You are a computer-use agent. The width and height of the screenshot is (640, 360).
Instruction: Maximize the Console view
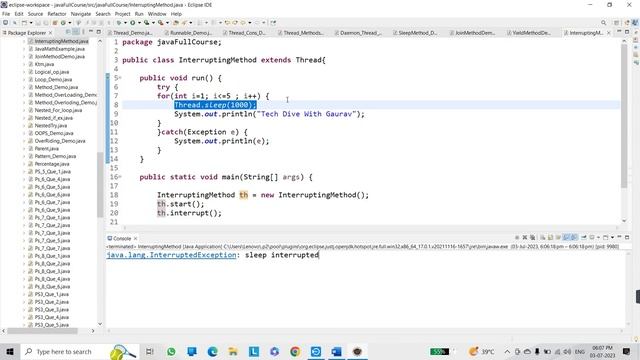tap(627, 237)
